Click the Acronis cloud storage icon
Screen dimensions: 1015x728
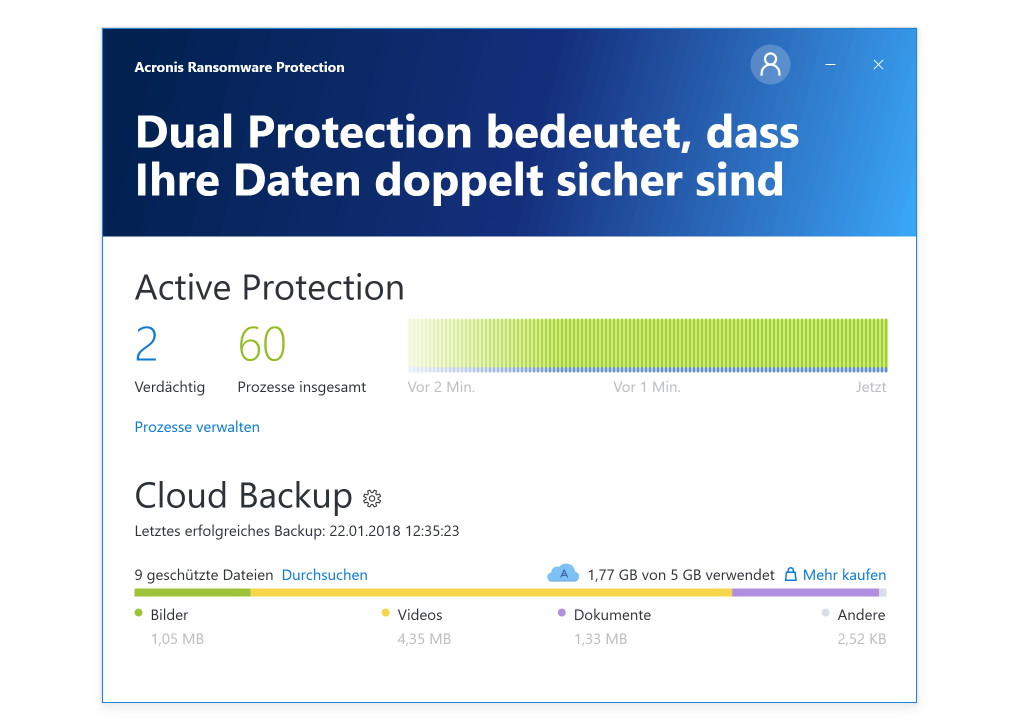click(563, 573)
